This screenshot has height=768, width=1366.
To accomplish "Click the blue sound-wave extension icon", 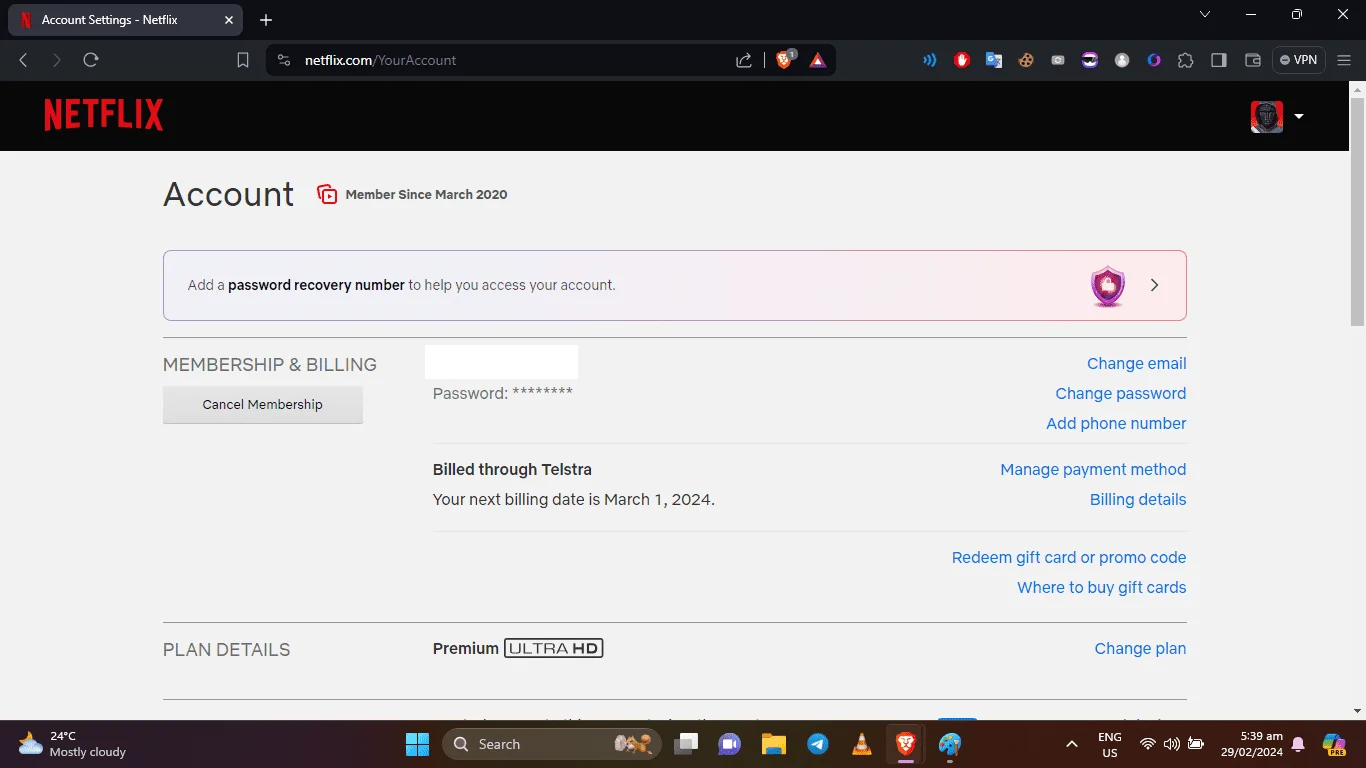I will tap(930, 60).
